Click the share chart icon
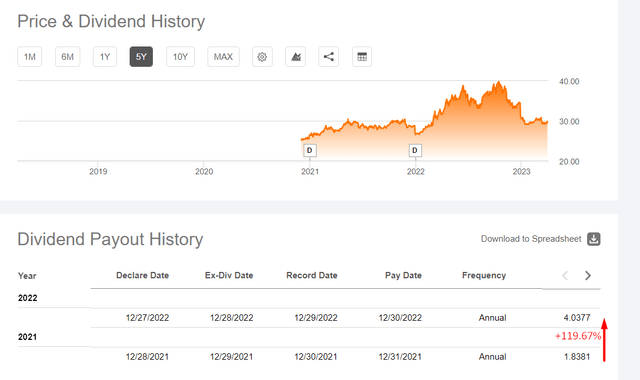Image resolution: width=640 pixels, height=380 pixels. pos(329,57)
